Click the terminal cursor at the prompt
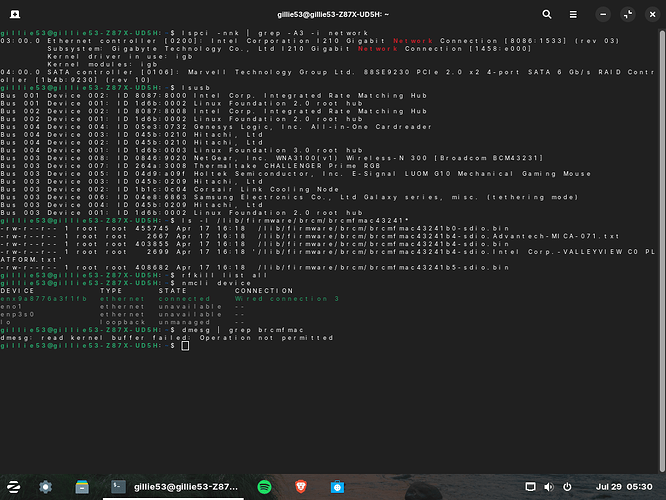 point(185,346)
